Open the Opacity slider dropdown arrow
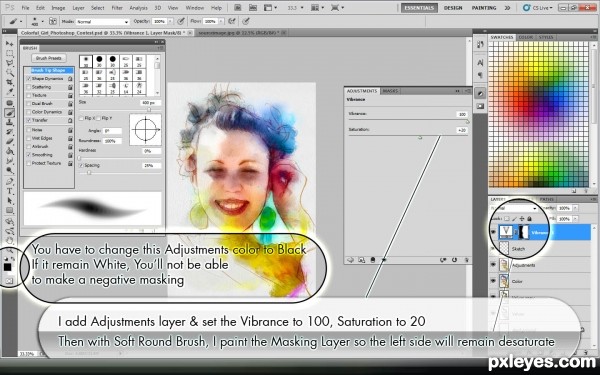 coord(170,22)
